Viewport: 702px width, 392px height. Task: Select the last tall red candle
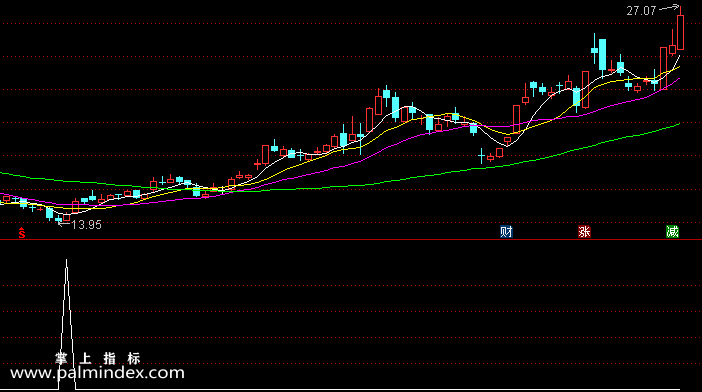(681, 28)
